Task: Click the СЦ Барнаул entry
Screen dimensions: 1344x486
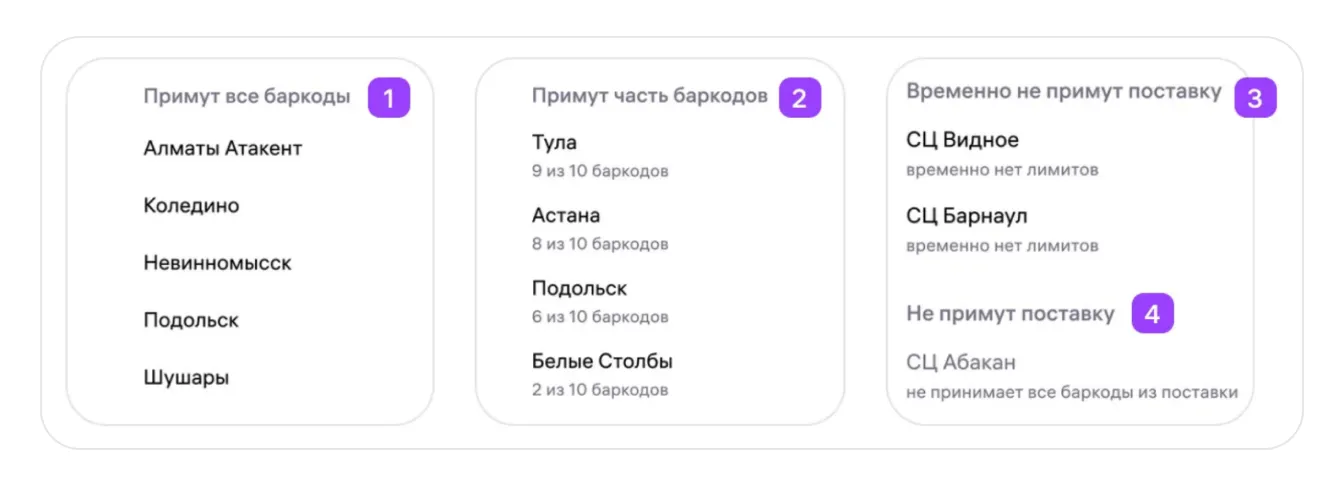Action: coord(966,216)
